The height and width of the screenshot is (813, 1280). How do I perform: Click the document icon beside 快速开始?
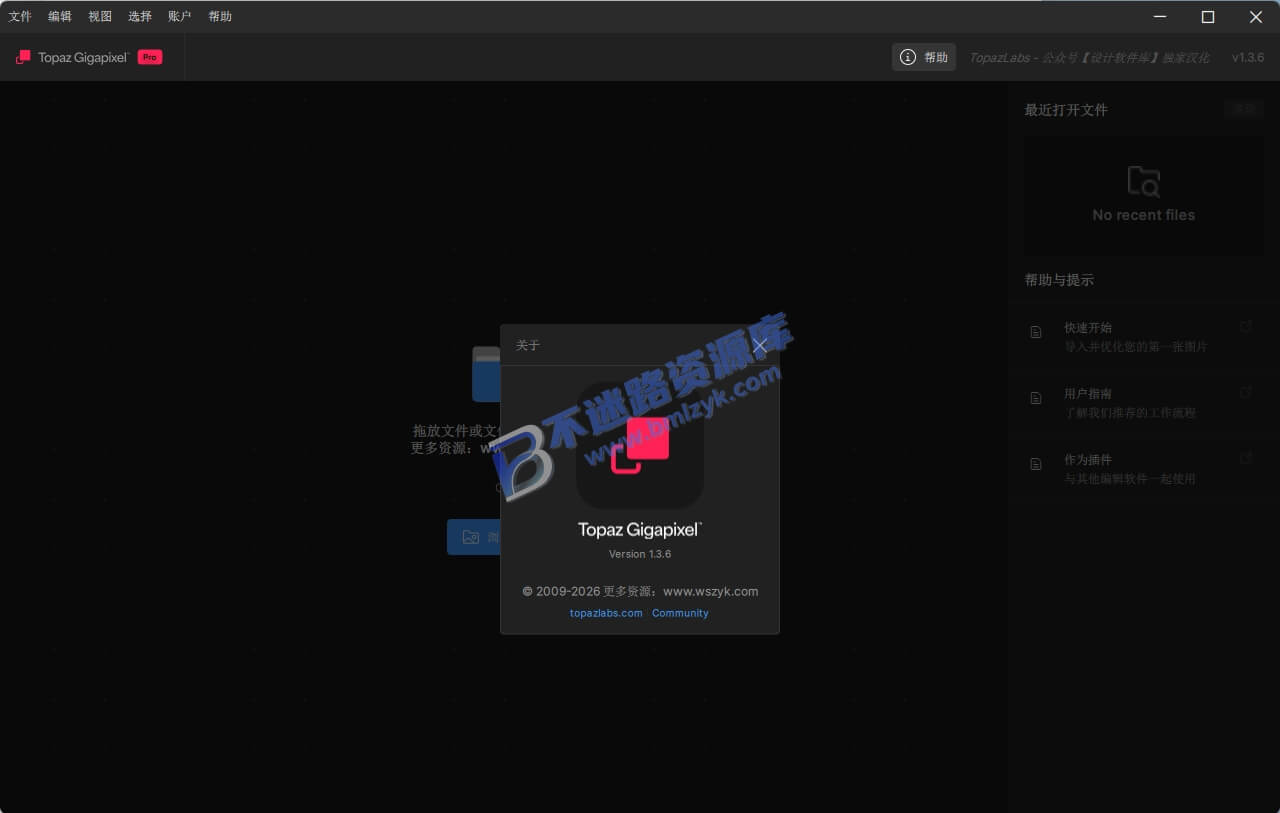(x=1036, y=332)
